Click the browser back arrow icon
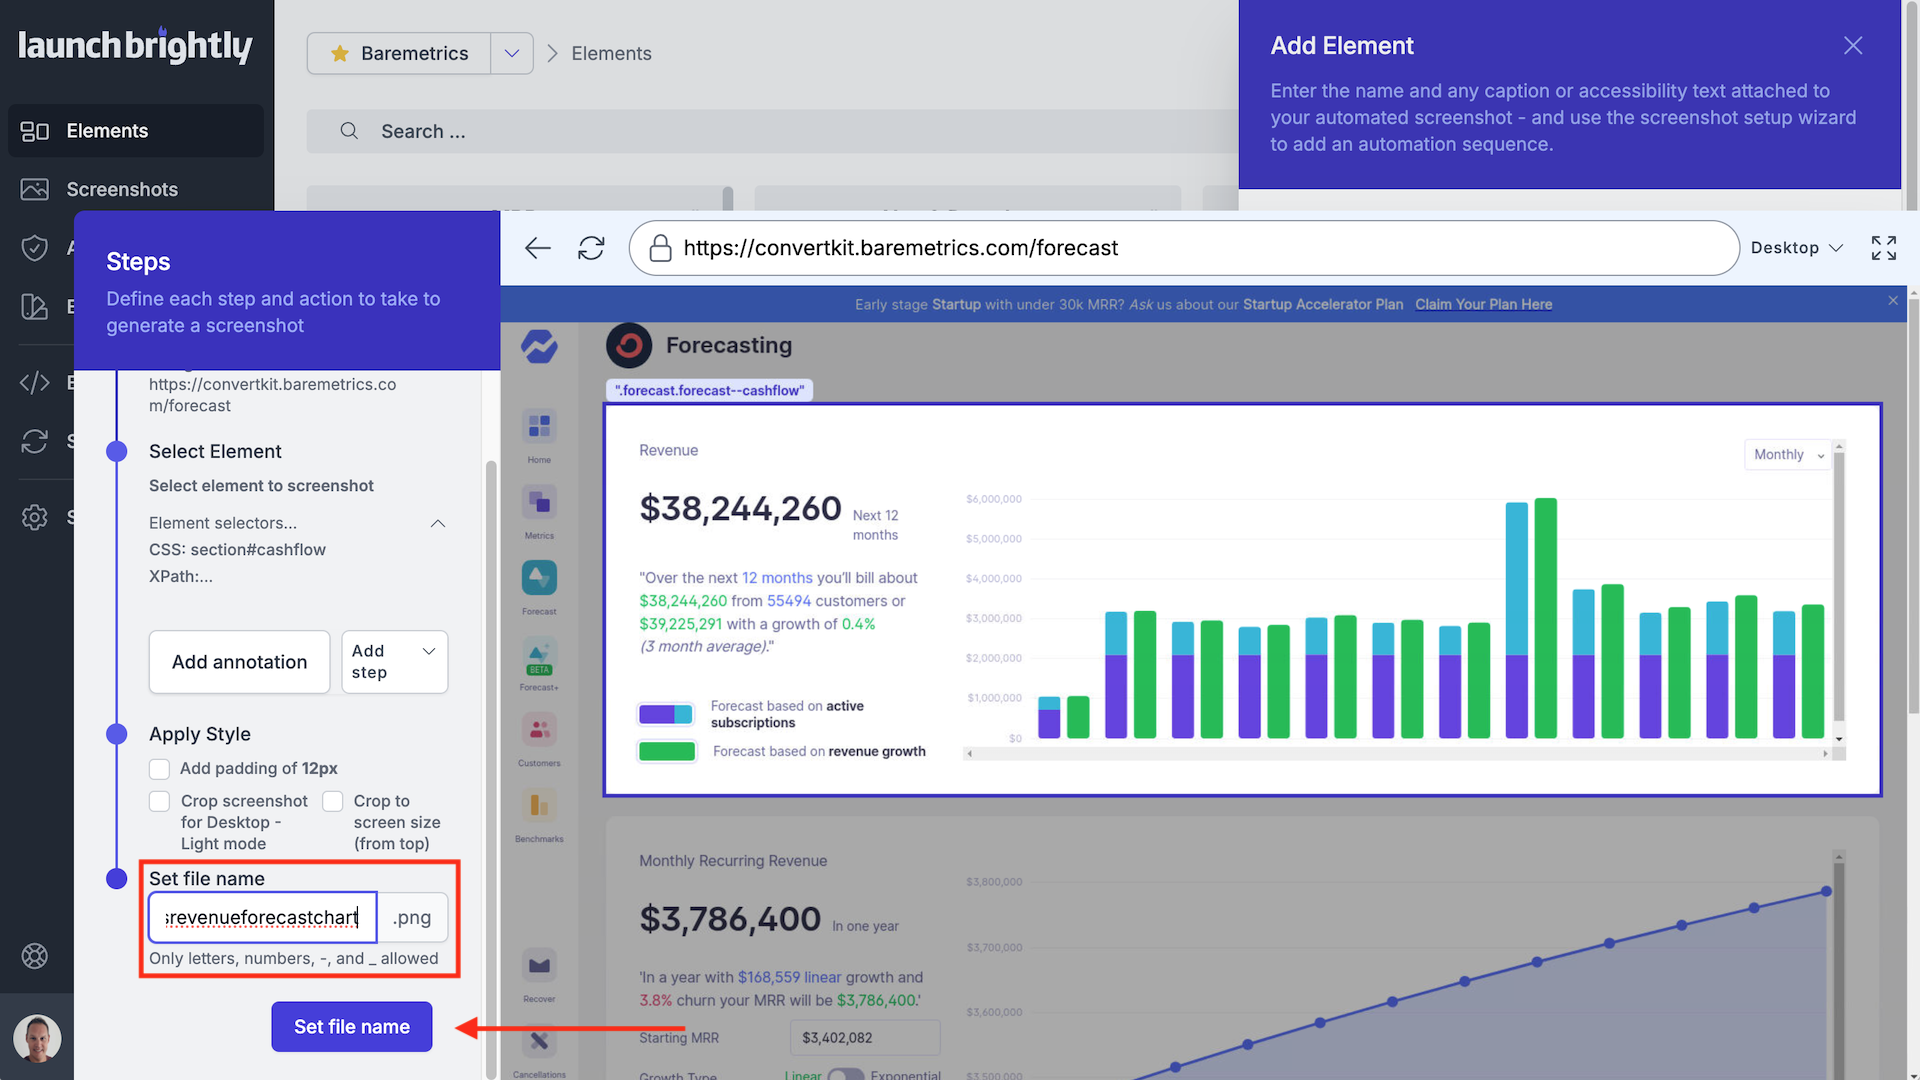 (538, 248)
